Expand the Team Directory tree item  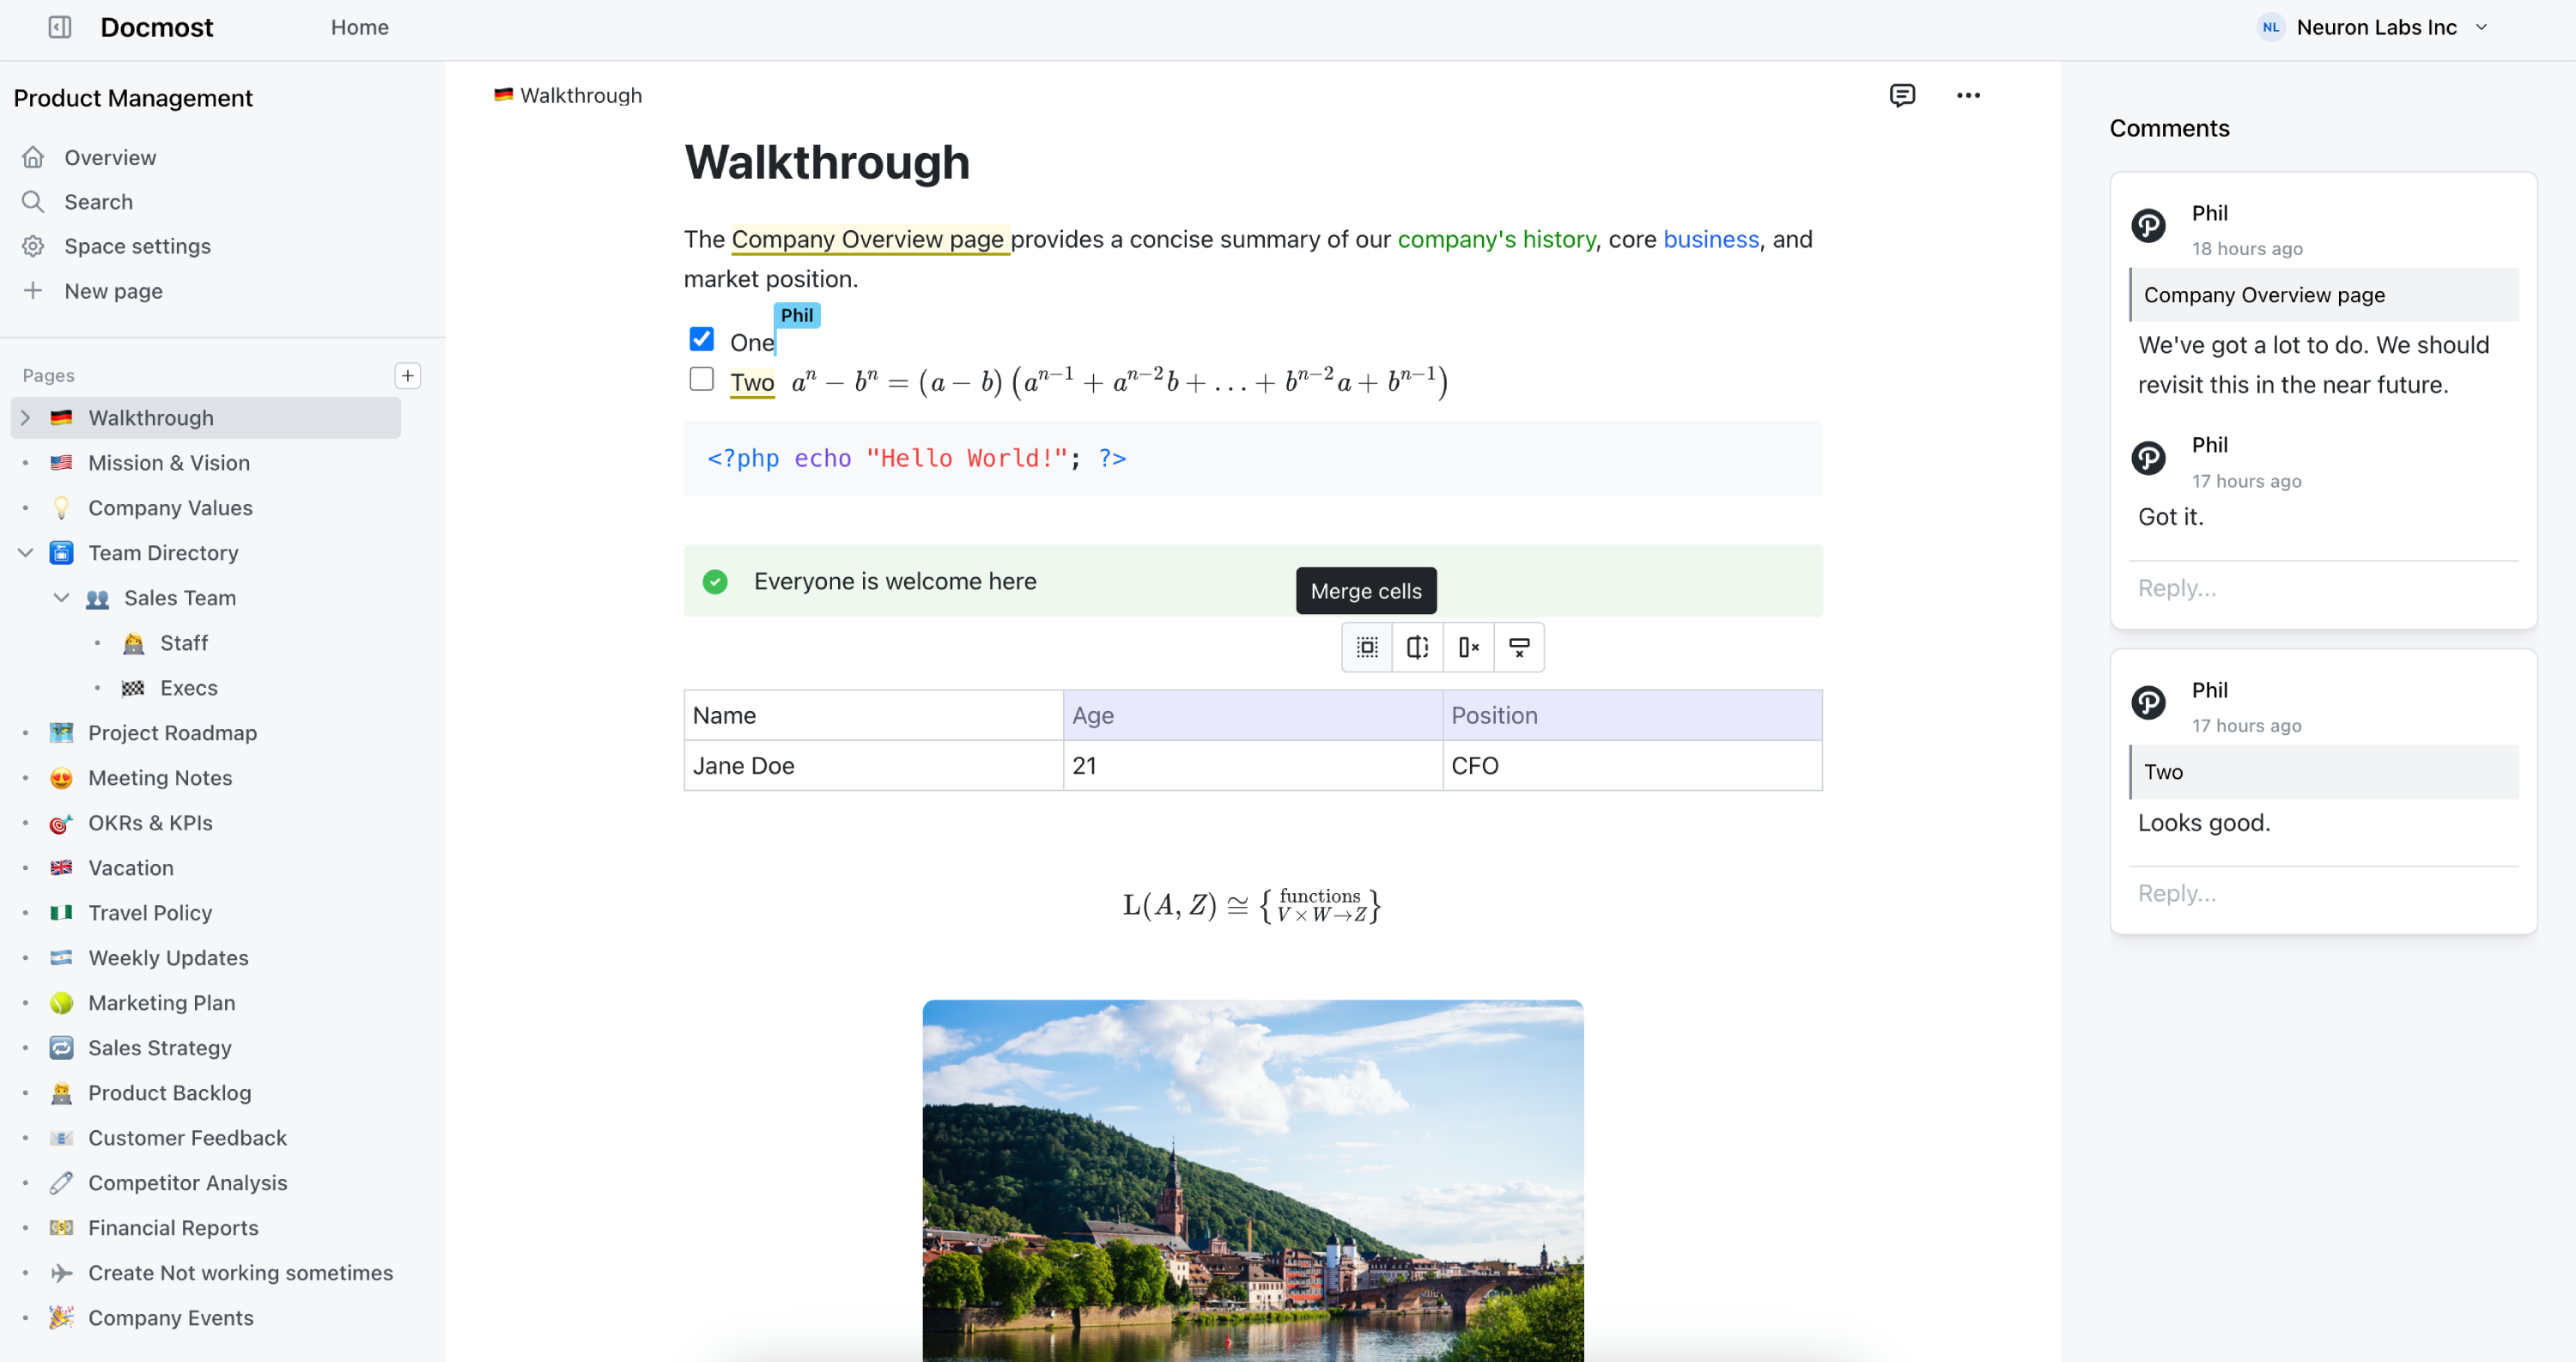24,552
